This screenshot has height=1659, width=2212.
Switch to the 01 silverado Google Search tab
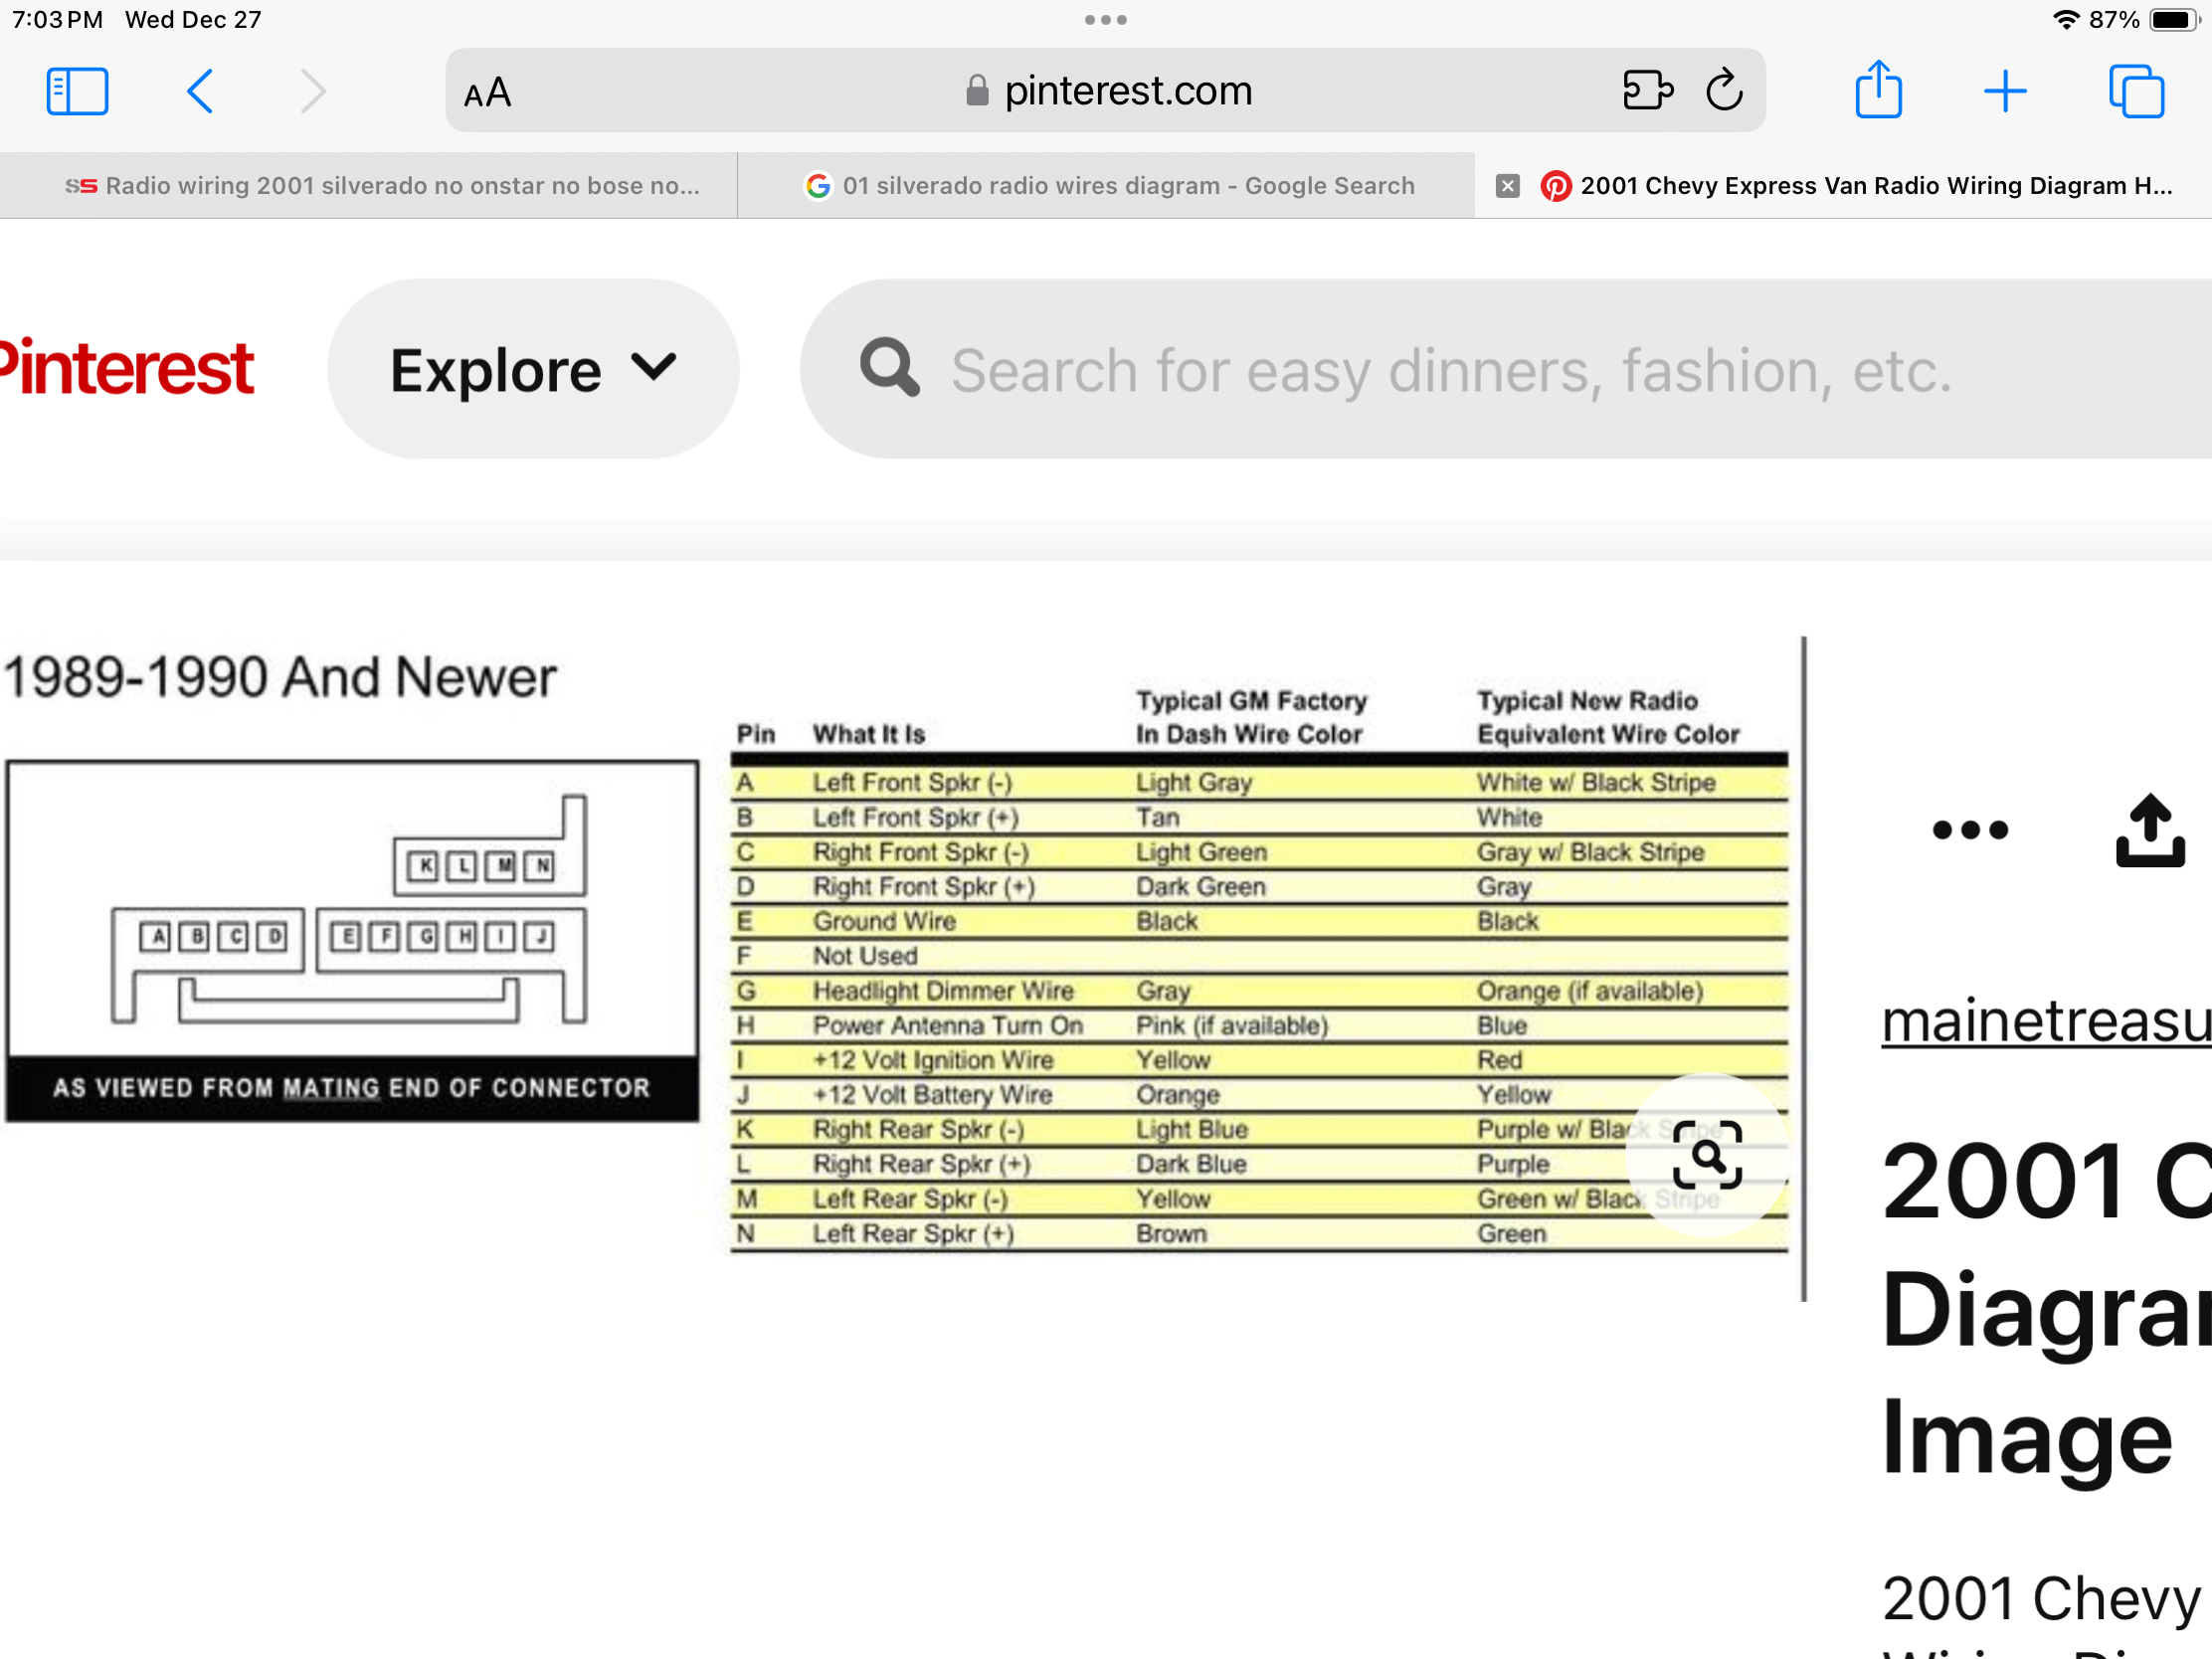1106,185
